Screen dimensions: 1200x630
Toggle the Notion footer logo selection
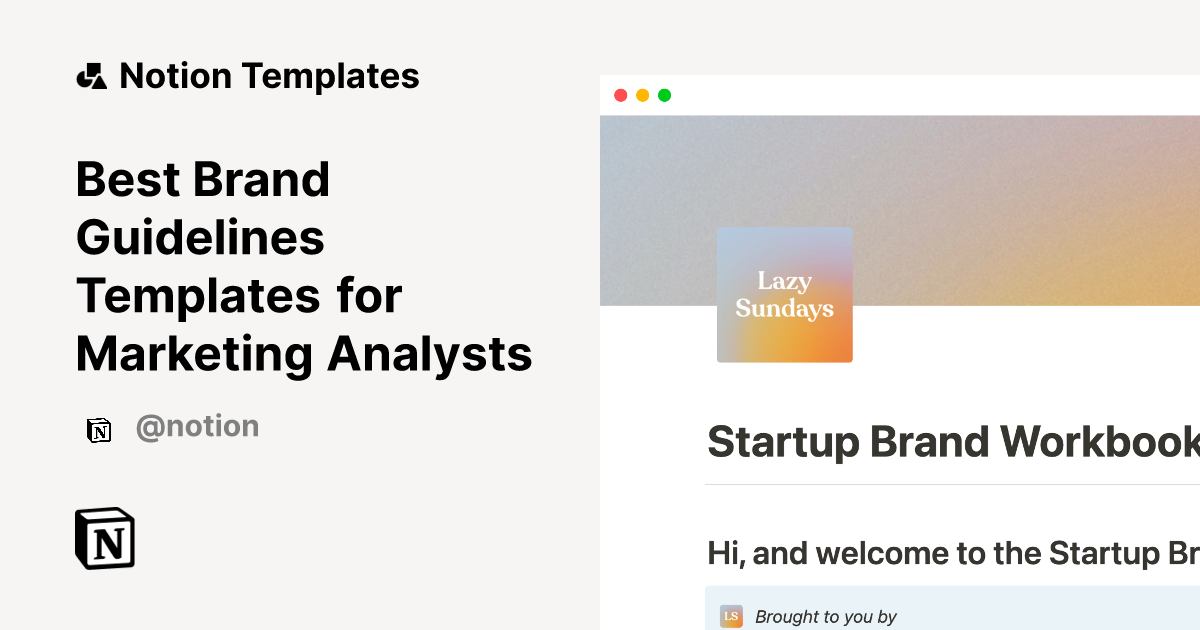[x=105, y=538]
